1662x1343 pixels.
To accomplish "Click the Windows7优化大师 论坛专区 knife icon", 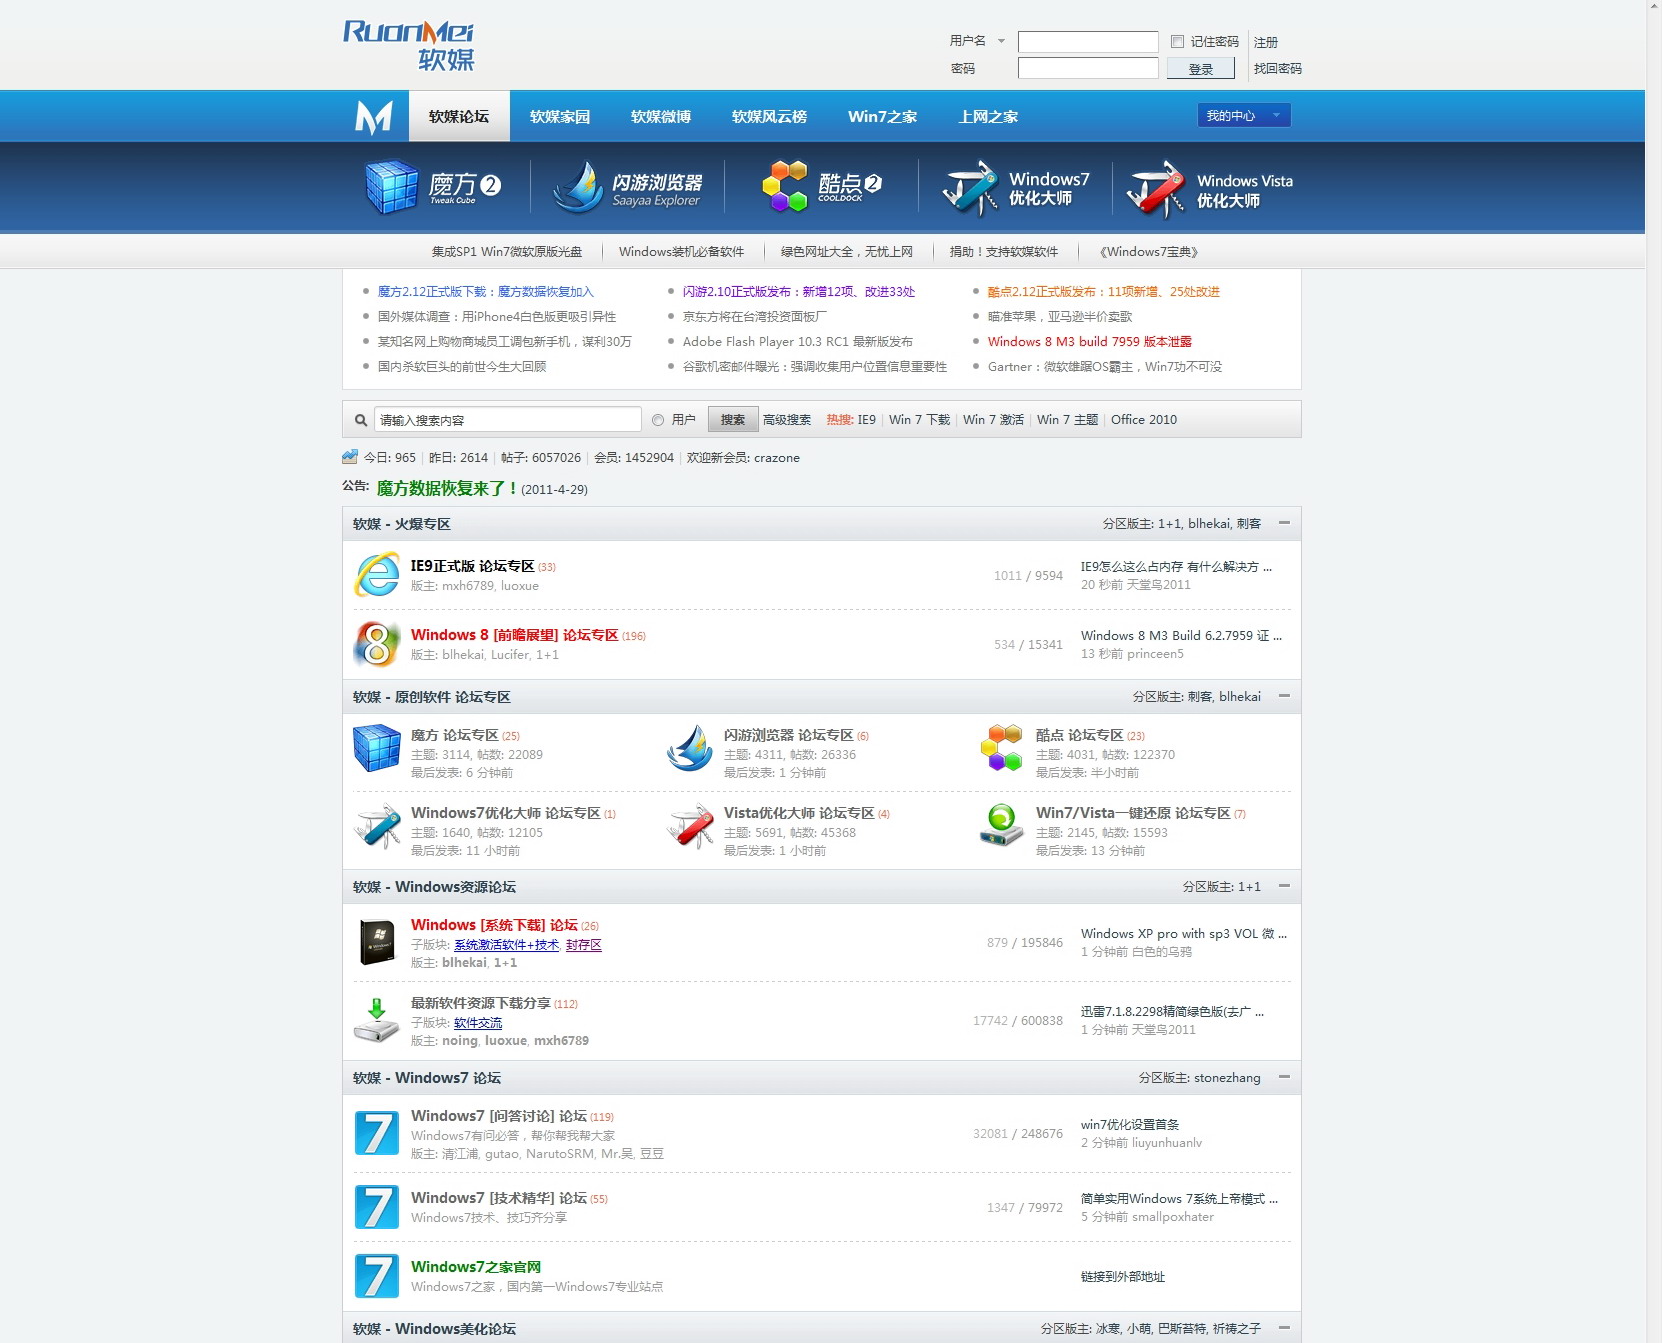I will tap(377, 826).
